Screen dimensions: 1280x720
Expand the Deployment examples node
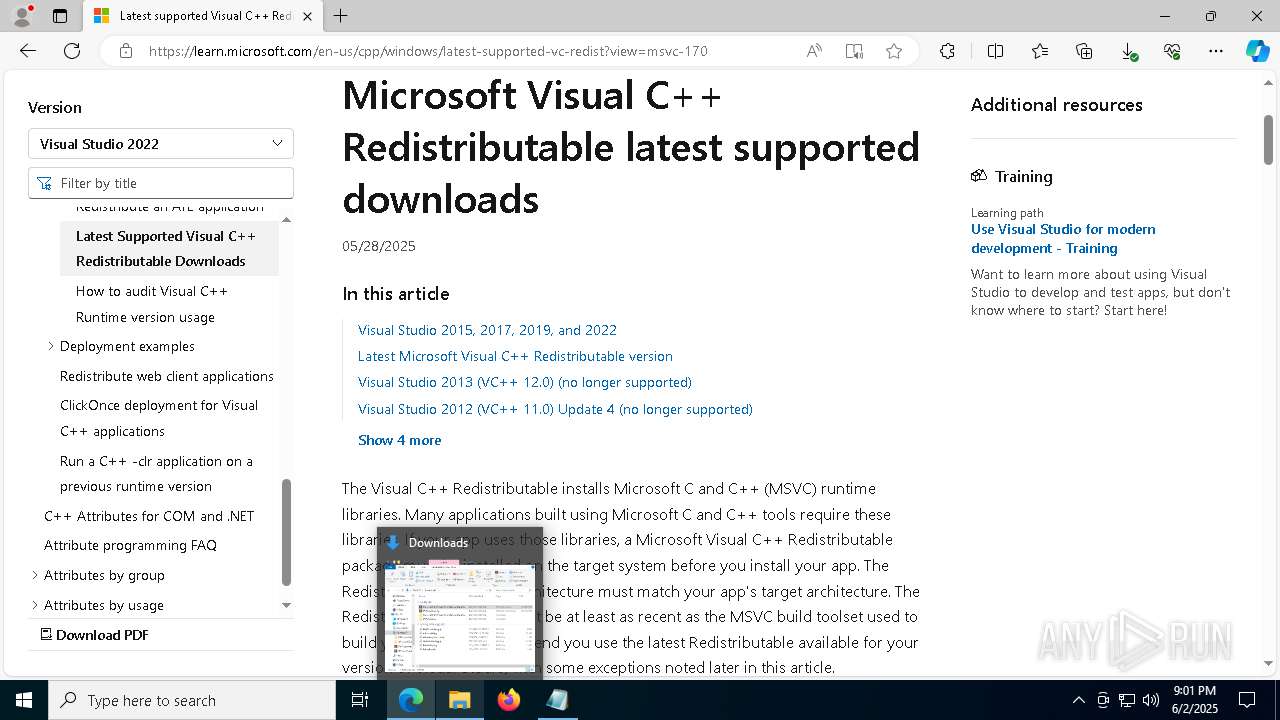(51, 346)
